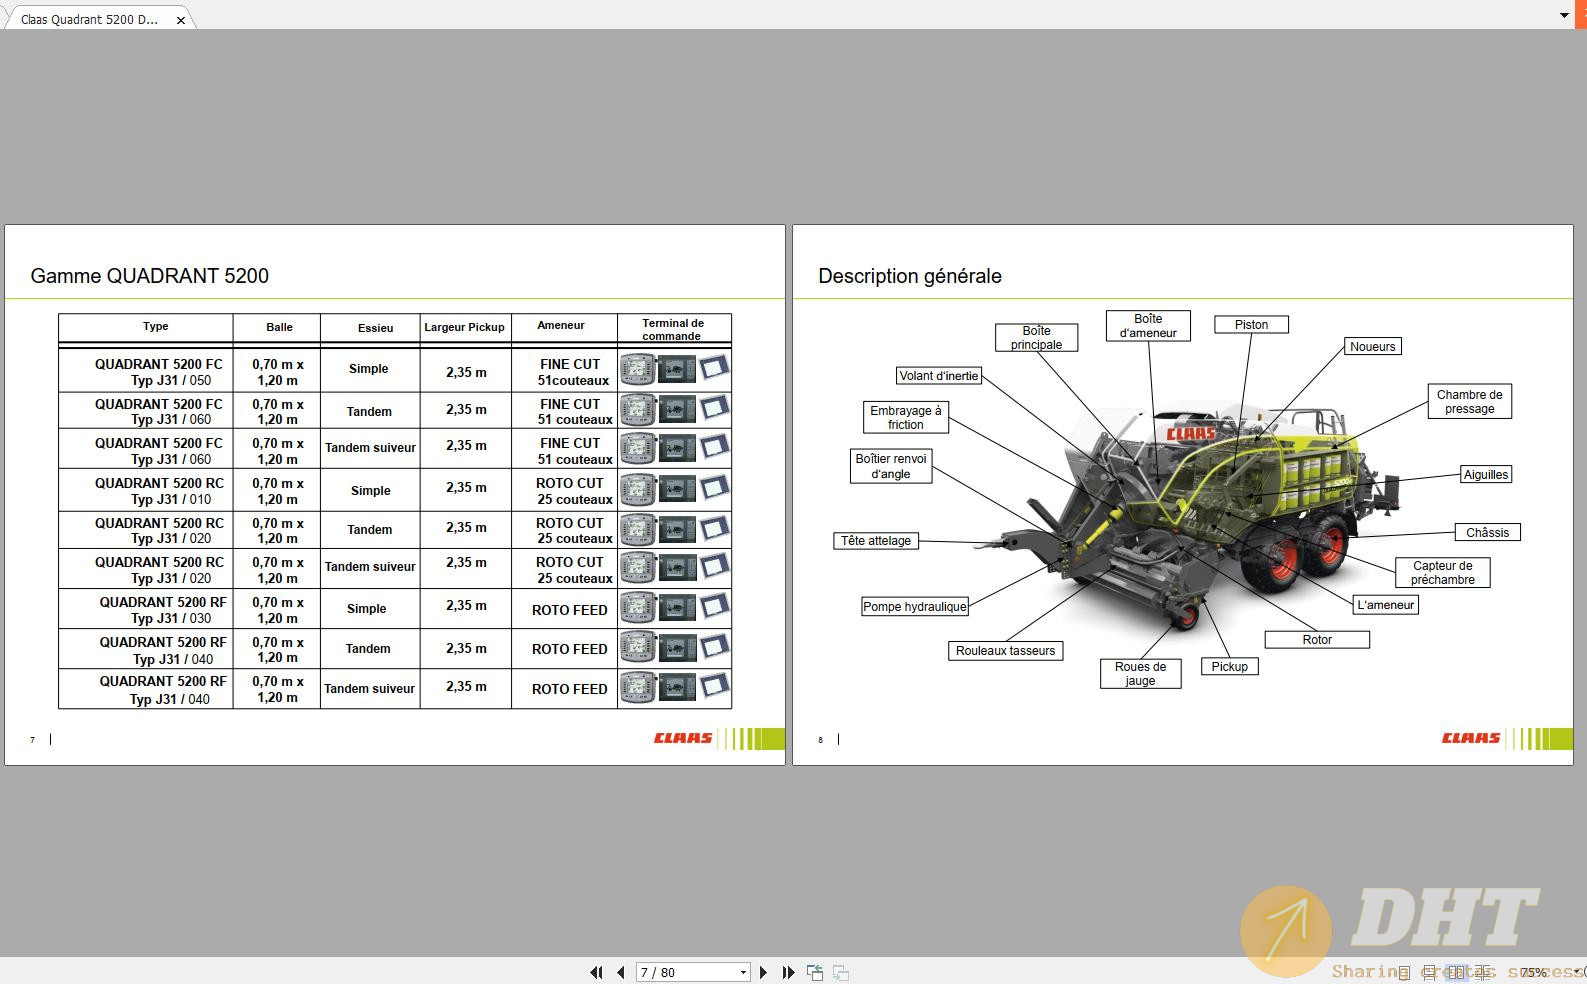
Task: Jump to the last page
Action: 788,972
